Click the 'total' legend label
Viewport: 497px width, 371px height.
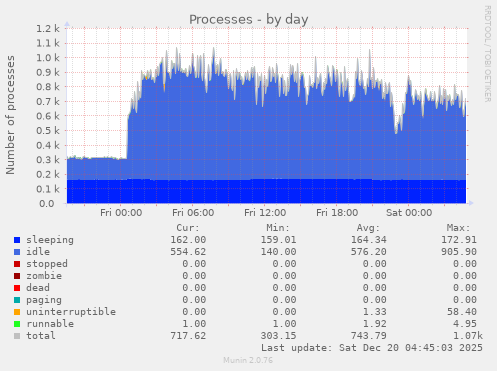tap(41, 336)
